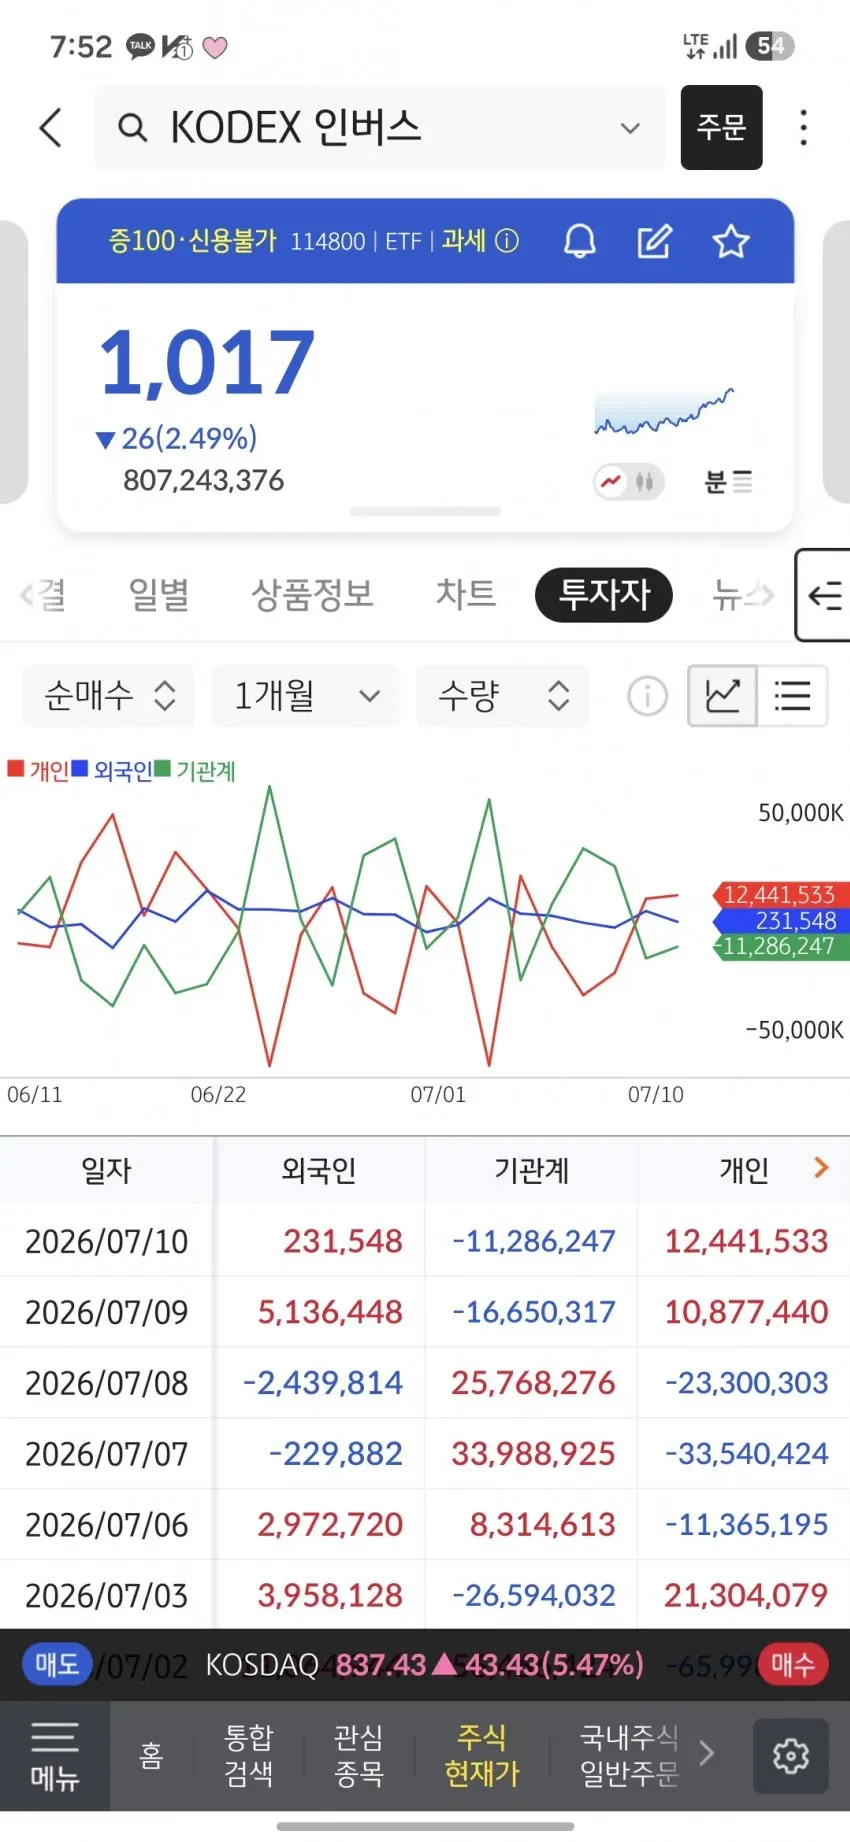Tap the 외국인 column header

pyautogui.click(x=319, y=1170)
